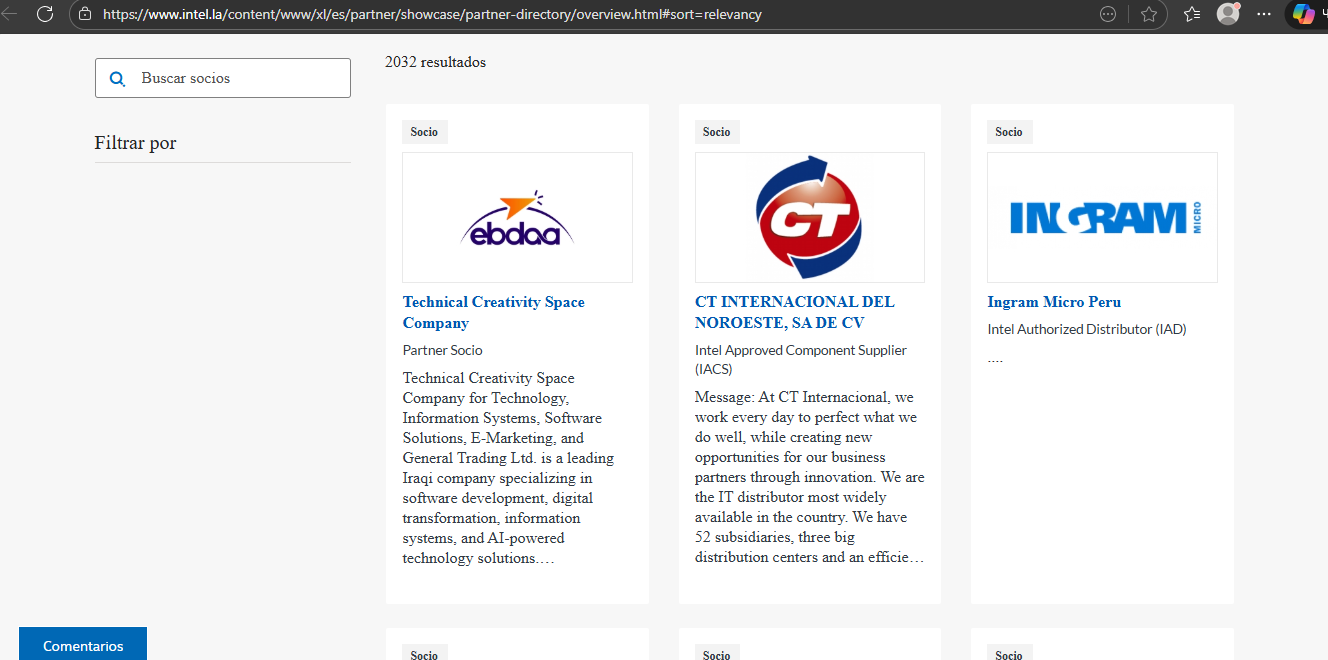Open the CT Internacional logo thumbnail
1328x660 pixels.
810,217
